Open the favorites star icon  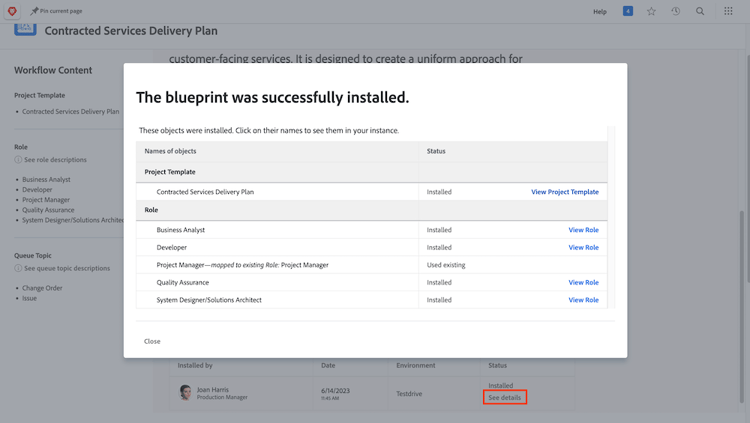pos(651,11)
